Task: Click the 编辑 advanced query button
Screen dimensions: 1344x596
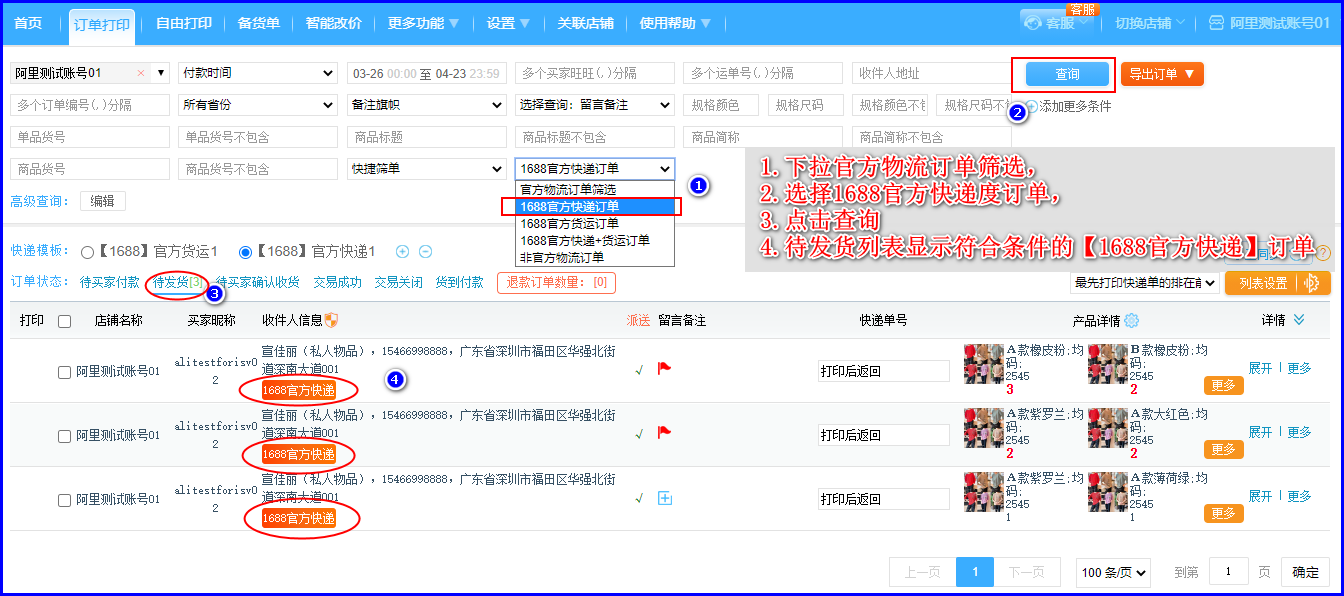Action: point(103,201)
